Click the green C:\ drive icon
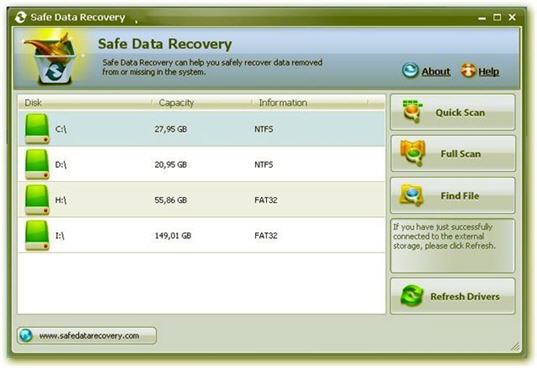537x368 pixels. point(37,129)
